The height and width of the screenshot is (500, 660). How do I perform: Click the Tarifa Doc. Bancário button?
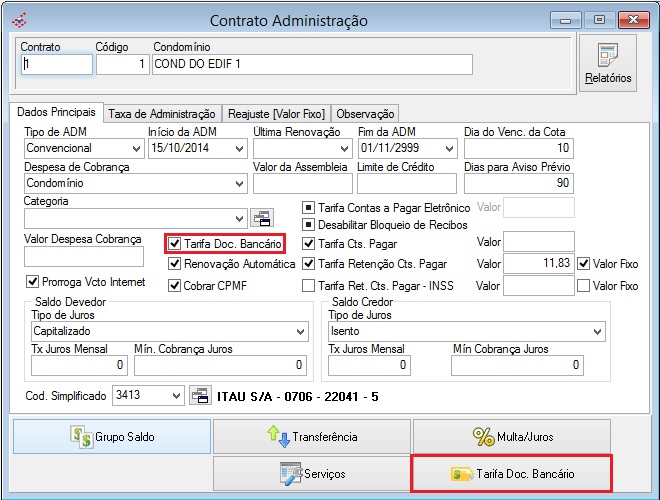(x=511, y=473)
